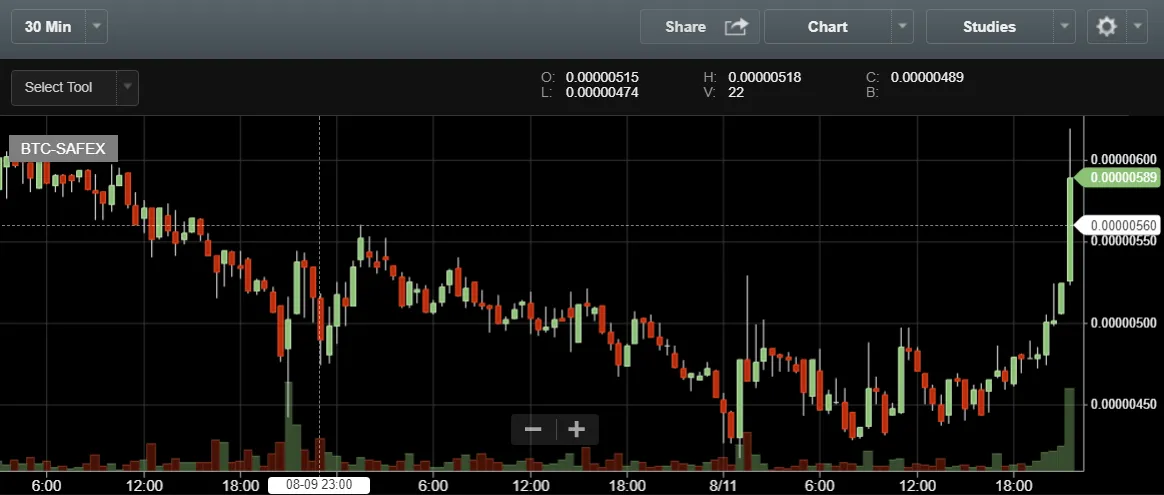Expand the 30 Min dropdown arrow
The image size is (1164, 495).
pos(97,27)
